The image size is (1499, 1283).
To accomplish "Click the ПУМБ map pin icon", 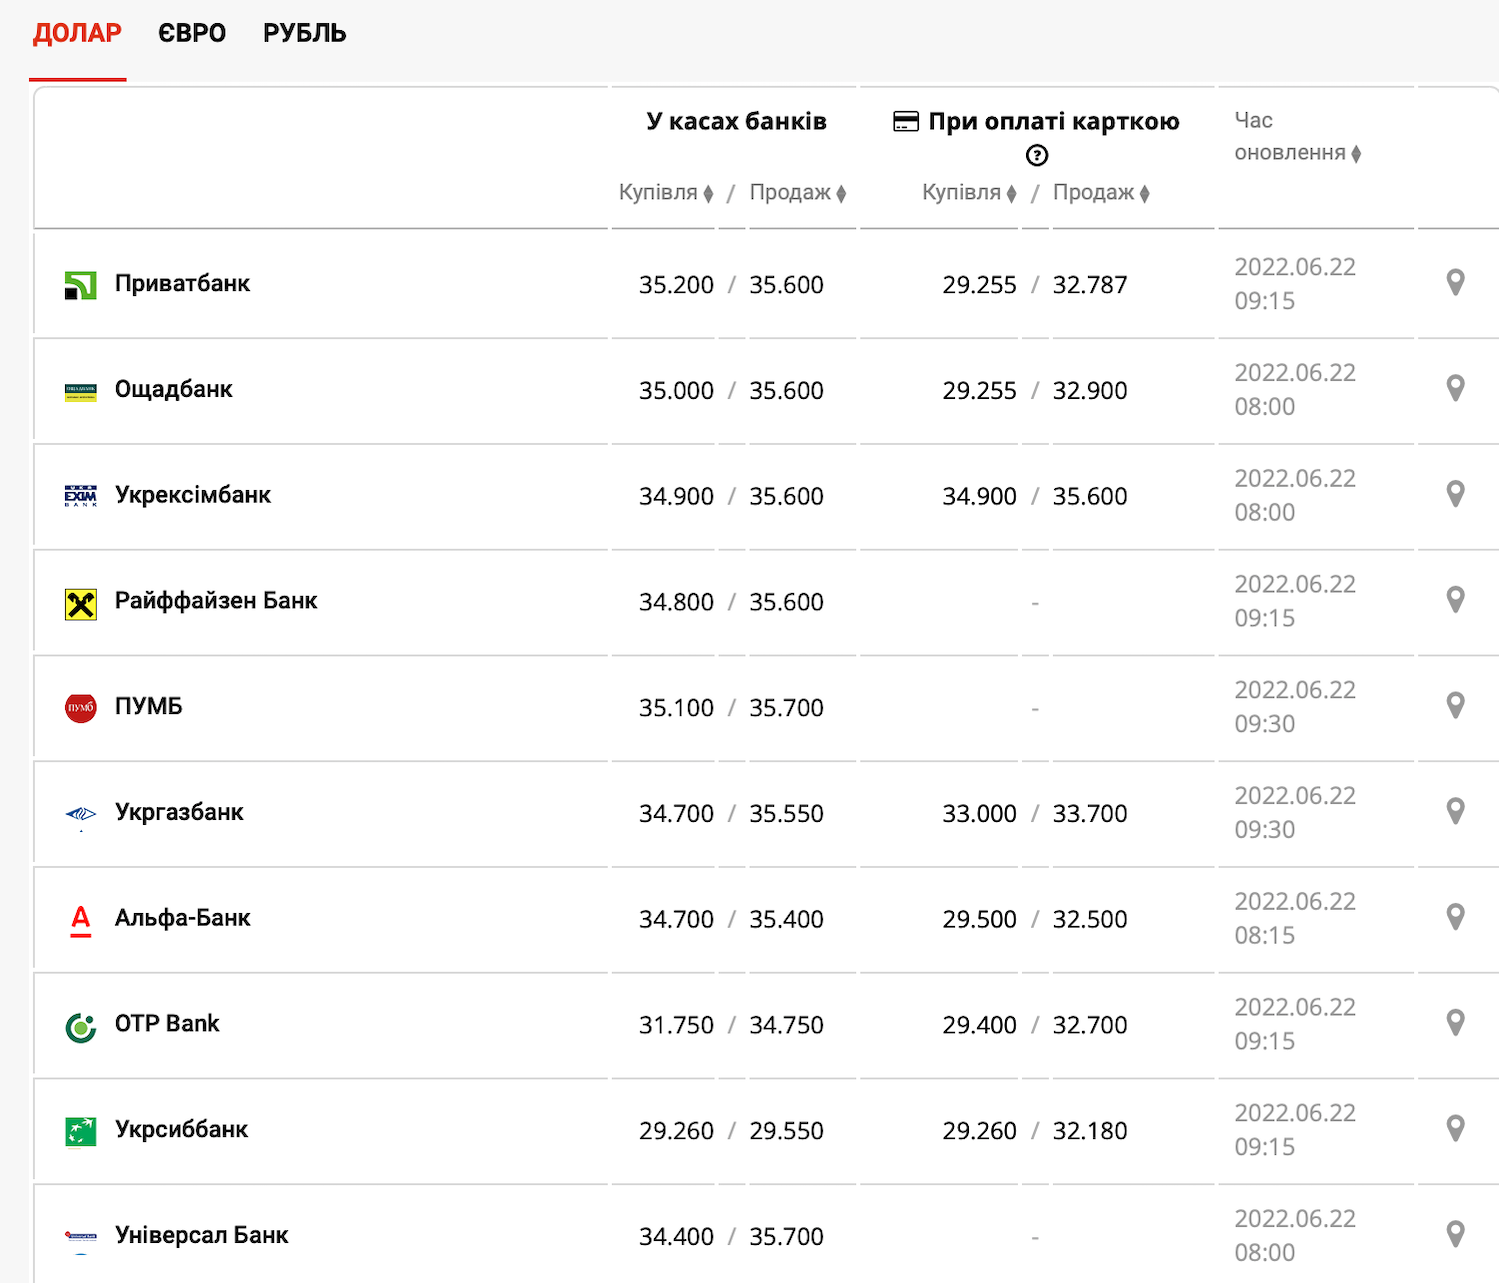I will pyautogui.click(x=1455, y=706).
